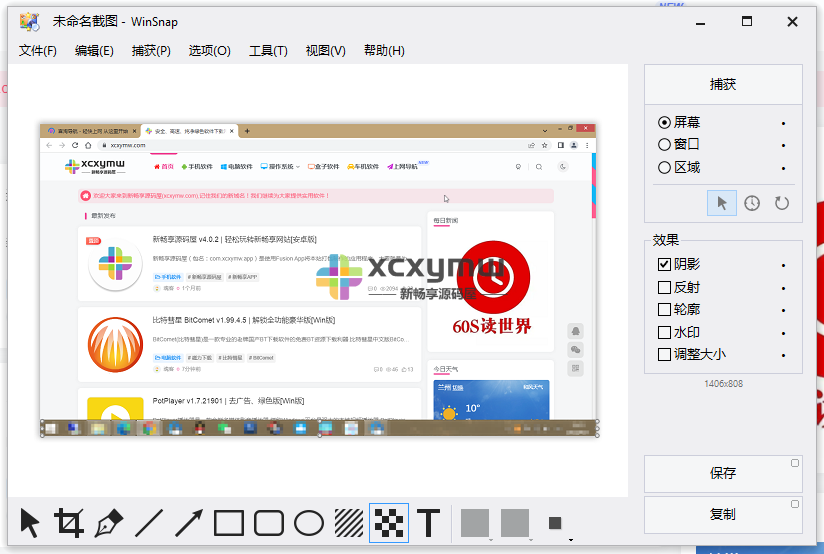
Task: Open settings dot beside 反射
Action: click(x=783, y=289)
